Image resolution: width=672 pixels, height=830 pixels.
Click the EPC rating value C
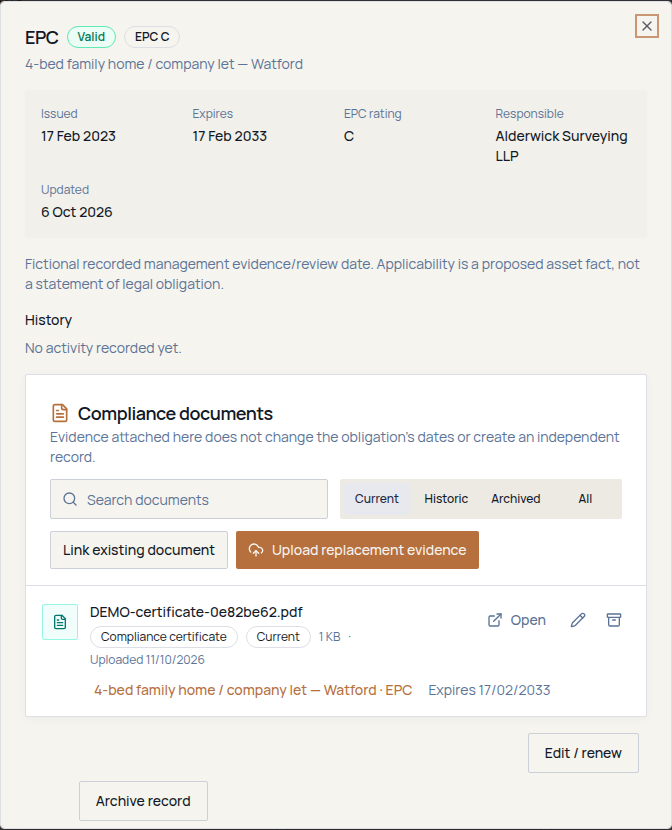349,136
